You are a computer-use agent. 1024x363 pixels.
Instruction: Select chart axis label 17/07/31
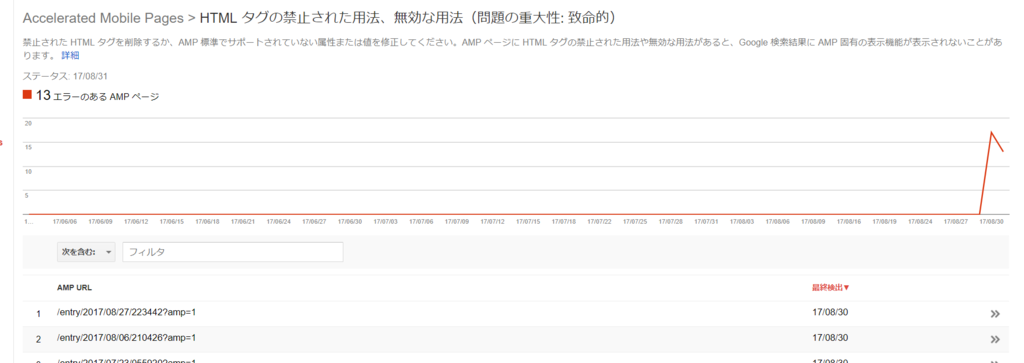(x=706, y=222)
